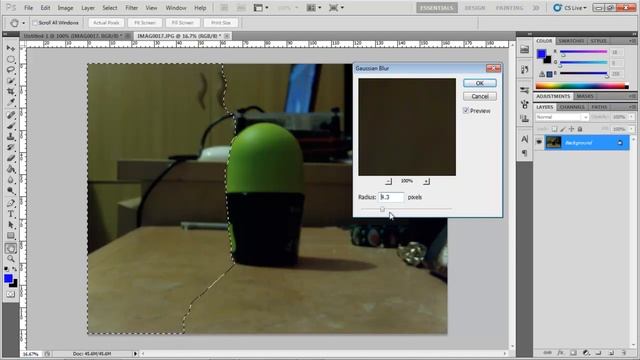Viewport: 640px width, 360px height.
Task: Switch to the Channels tab
Action: 572,107
